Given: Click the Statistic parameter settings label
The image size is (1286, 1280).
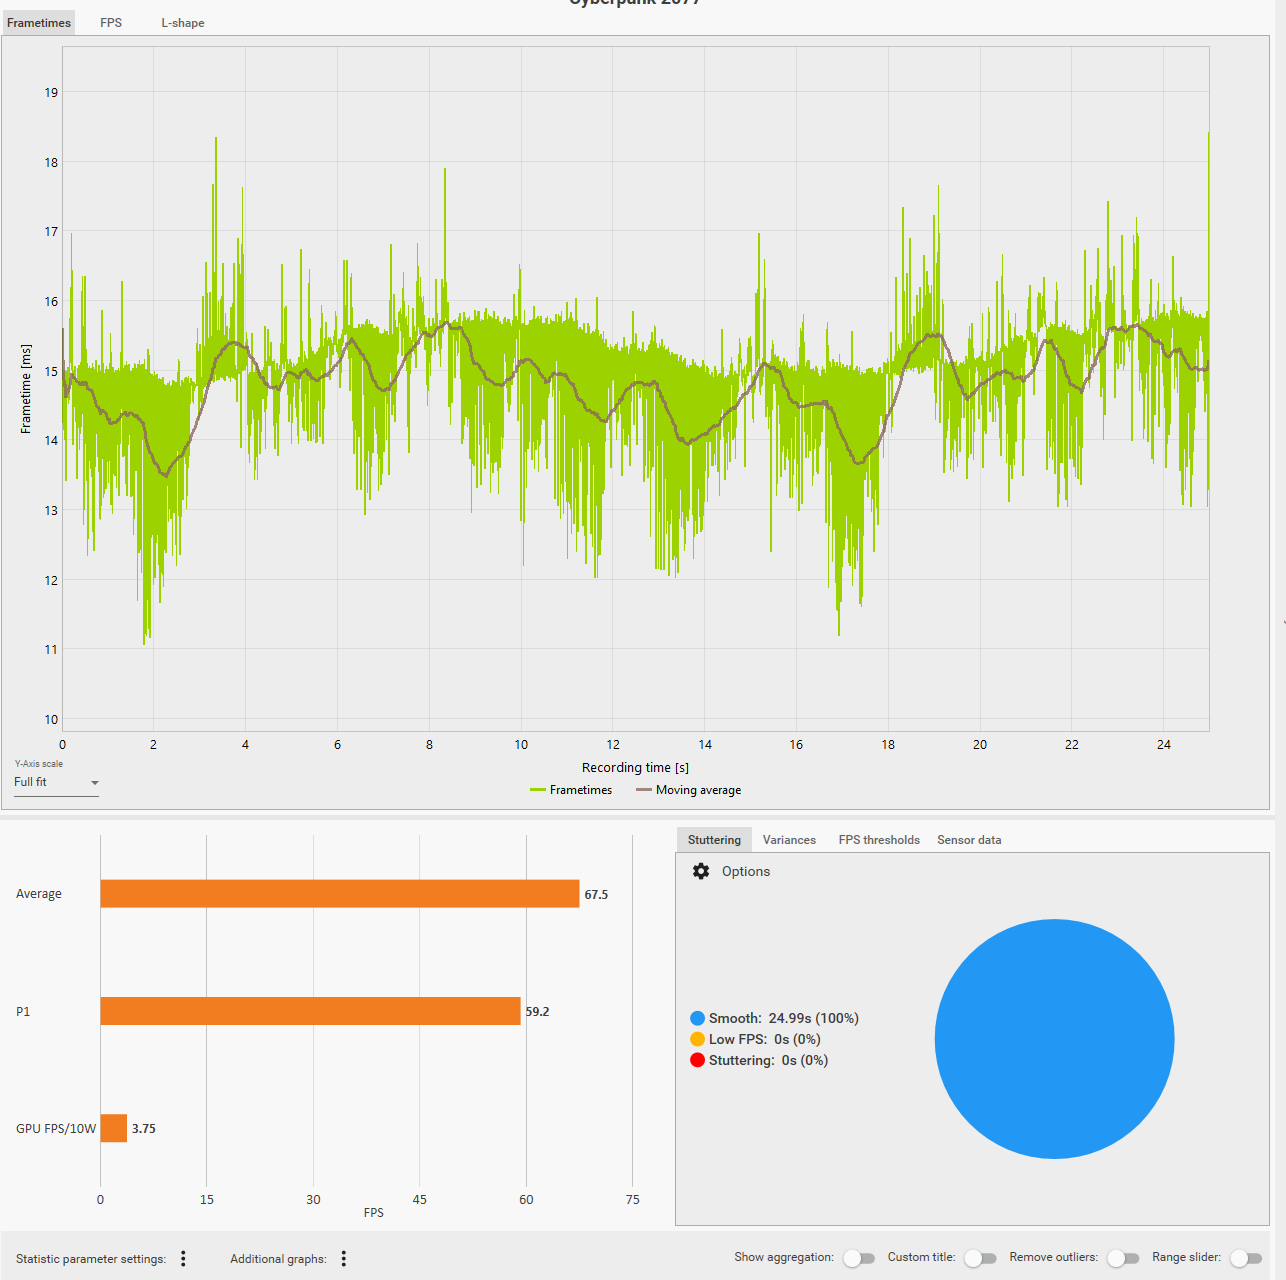Looking at the screenshot, I should (x=91, y=1259).
